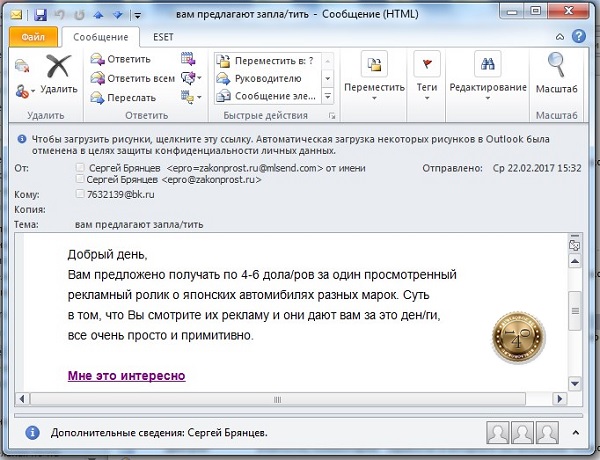Select quick step Переместить в: ?
The width and height of the screenshot is (600, 460).
267,61
